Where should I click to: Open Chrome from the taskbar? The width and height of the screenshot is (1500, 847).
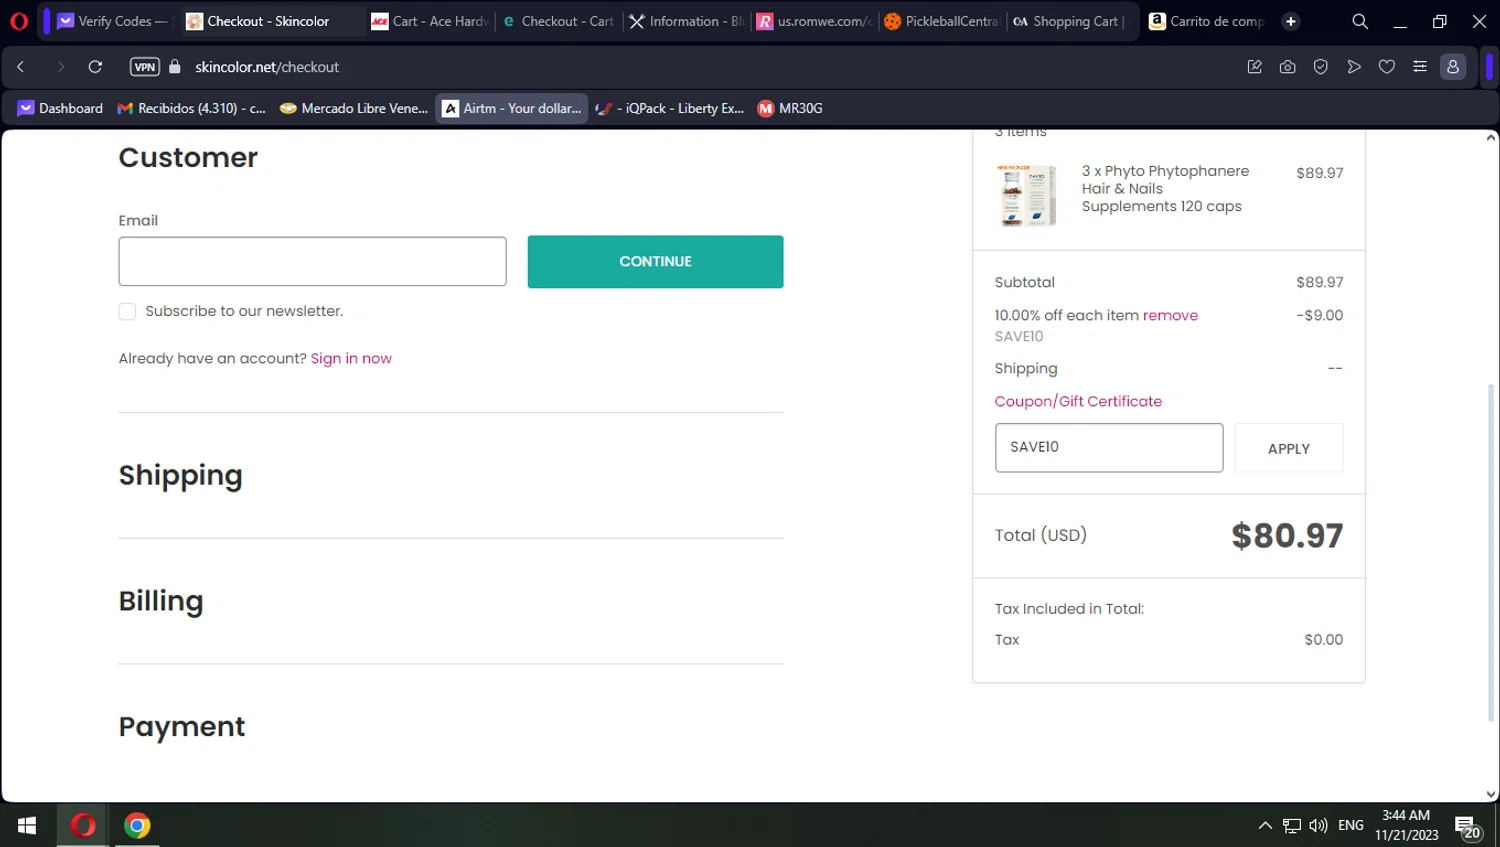click(137, 825)
